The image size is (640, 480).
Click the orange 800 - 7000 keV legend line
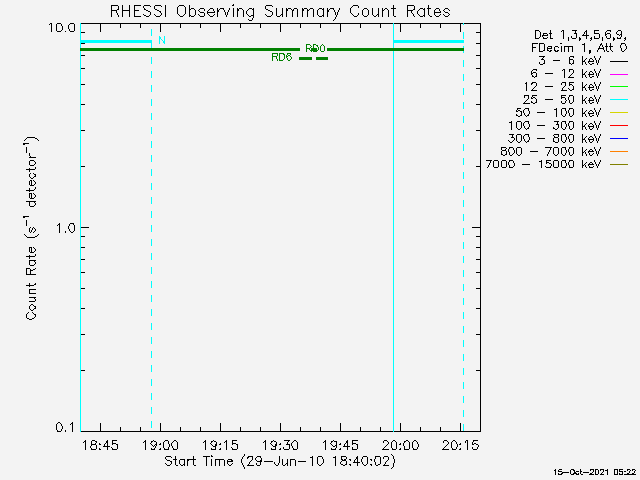click(618, 152)
